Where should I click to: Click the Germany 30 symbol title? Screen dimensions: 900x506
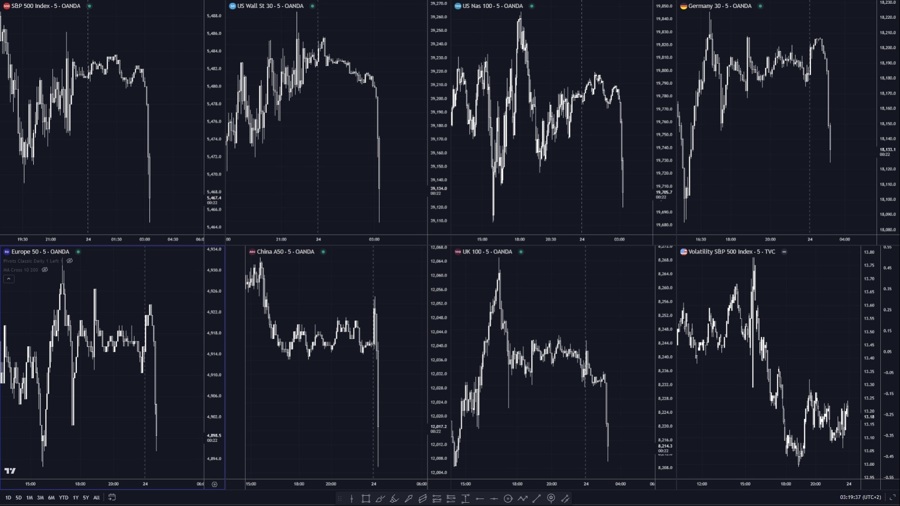pos(720,6)
